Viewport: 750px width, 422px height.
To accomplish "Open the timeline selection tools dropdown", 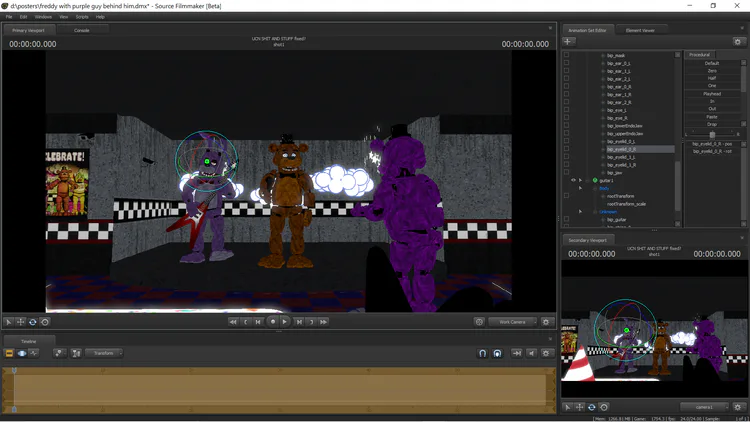I will click(x=59, y=353).
